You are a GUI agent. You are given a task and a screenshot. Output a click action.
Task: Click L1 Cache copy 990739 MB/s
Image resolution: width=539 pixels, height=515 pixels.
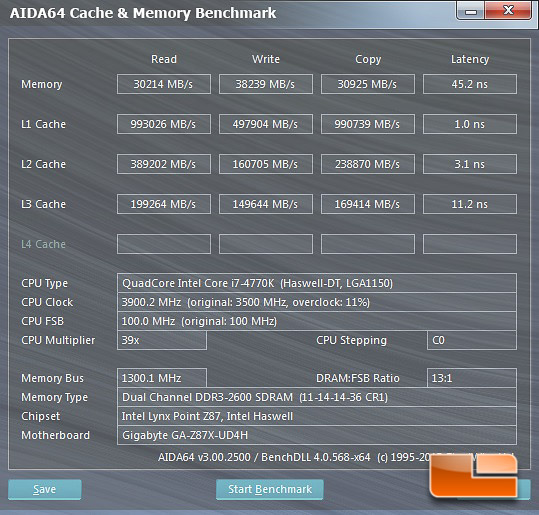[x=367, y=124]
